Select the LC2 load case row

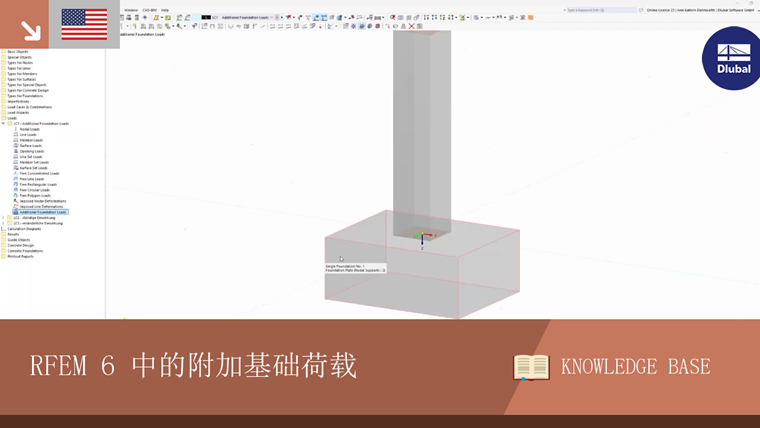32,218
